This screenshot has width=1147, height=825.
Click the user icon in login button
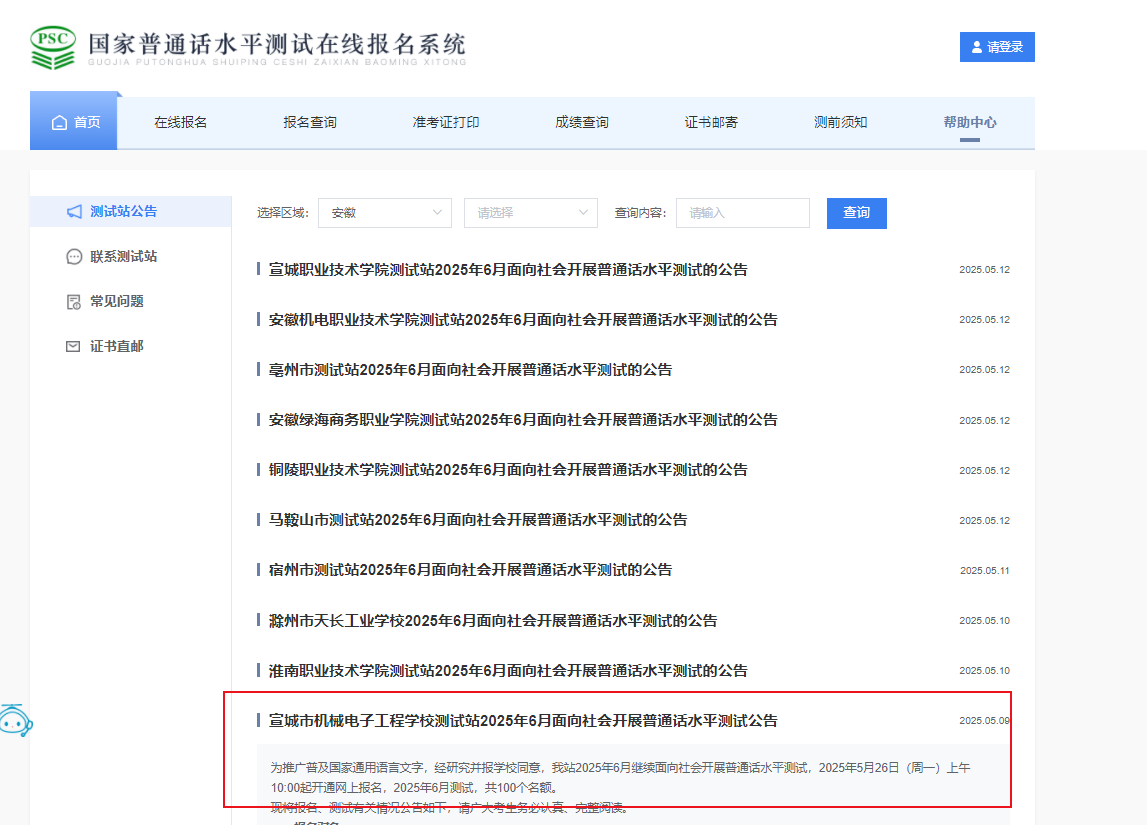[x=977, y=47]
